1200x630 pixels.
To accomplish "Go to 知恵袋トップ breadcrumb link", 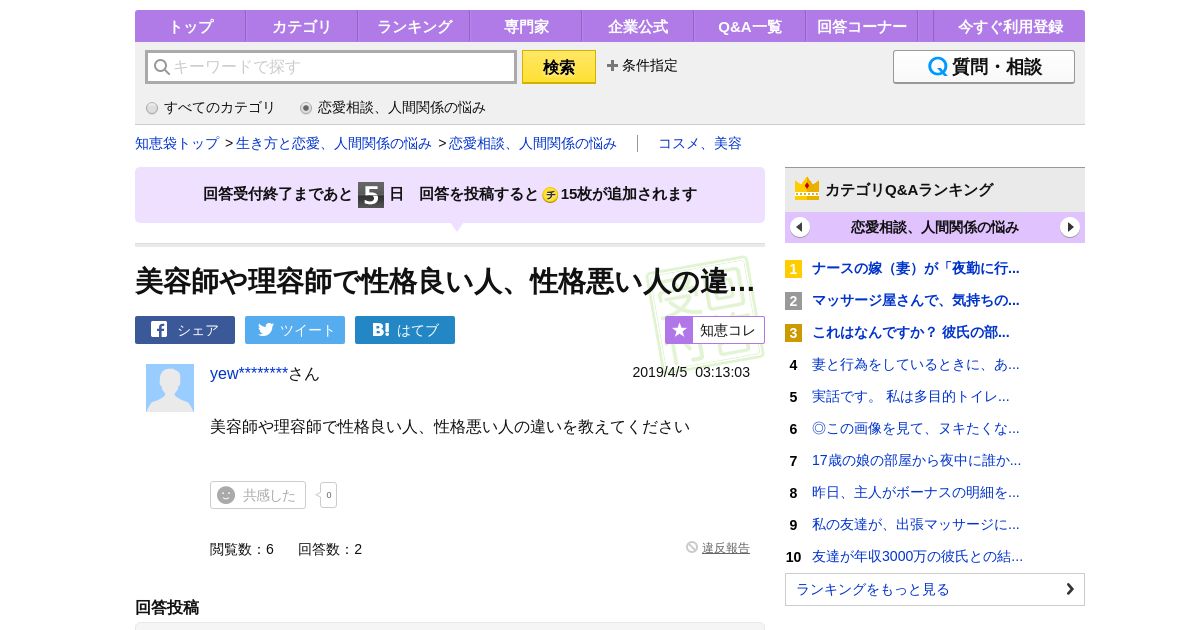I will tap(177, 143).
